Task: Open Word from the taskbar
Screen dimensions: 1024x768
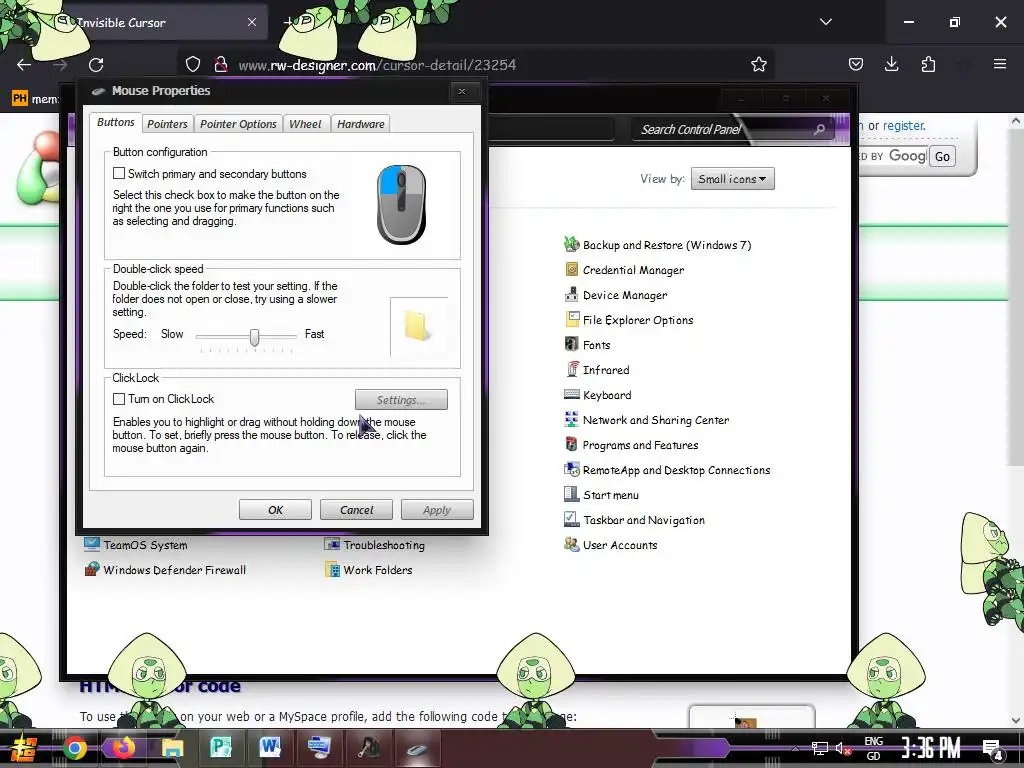Action: tap(270, 748)
